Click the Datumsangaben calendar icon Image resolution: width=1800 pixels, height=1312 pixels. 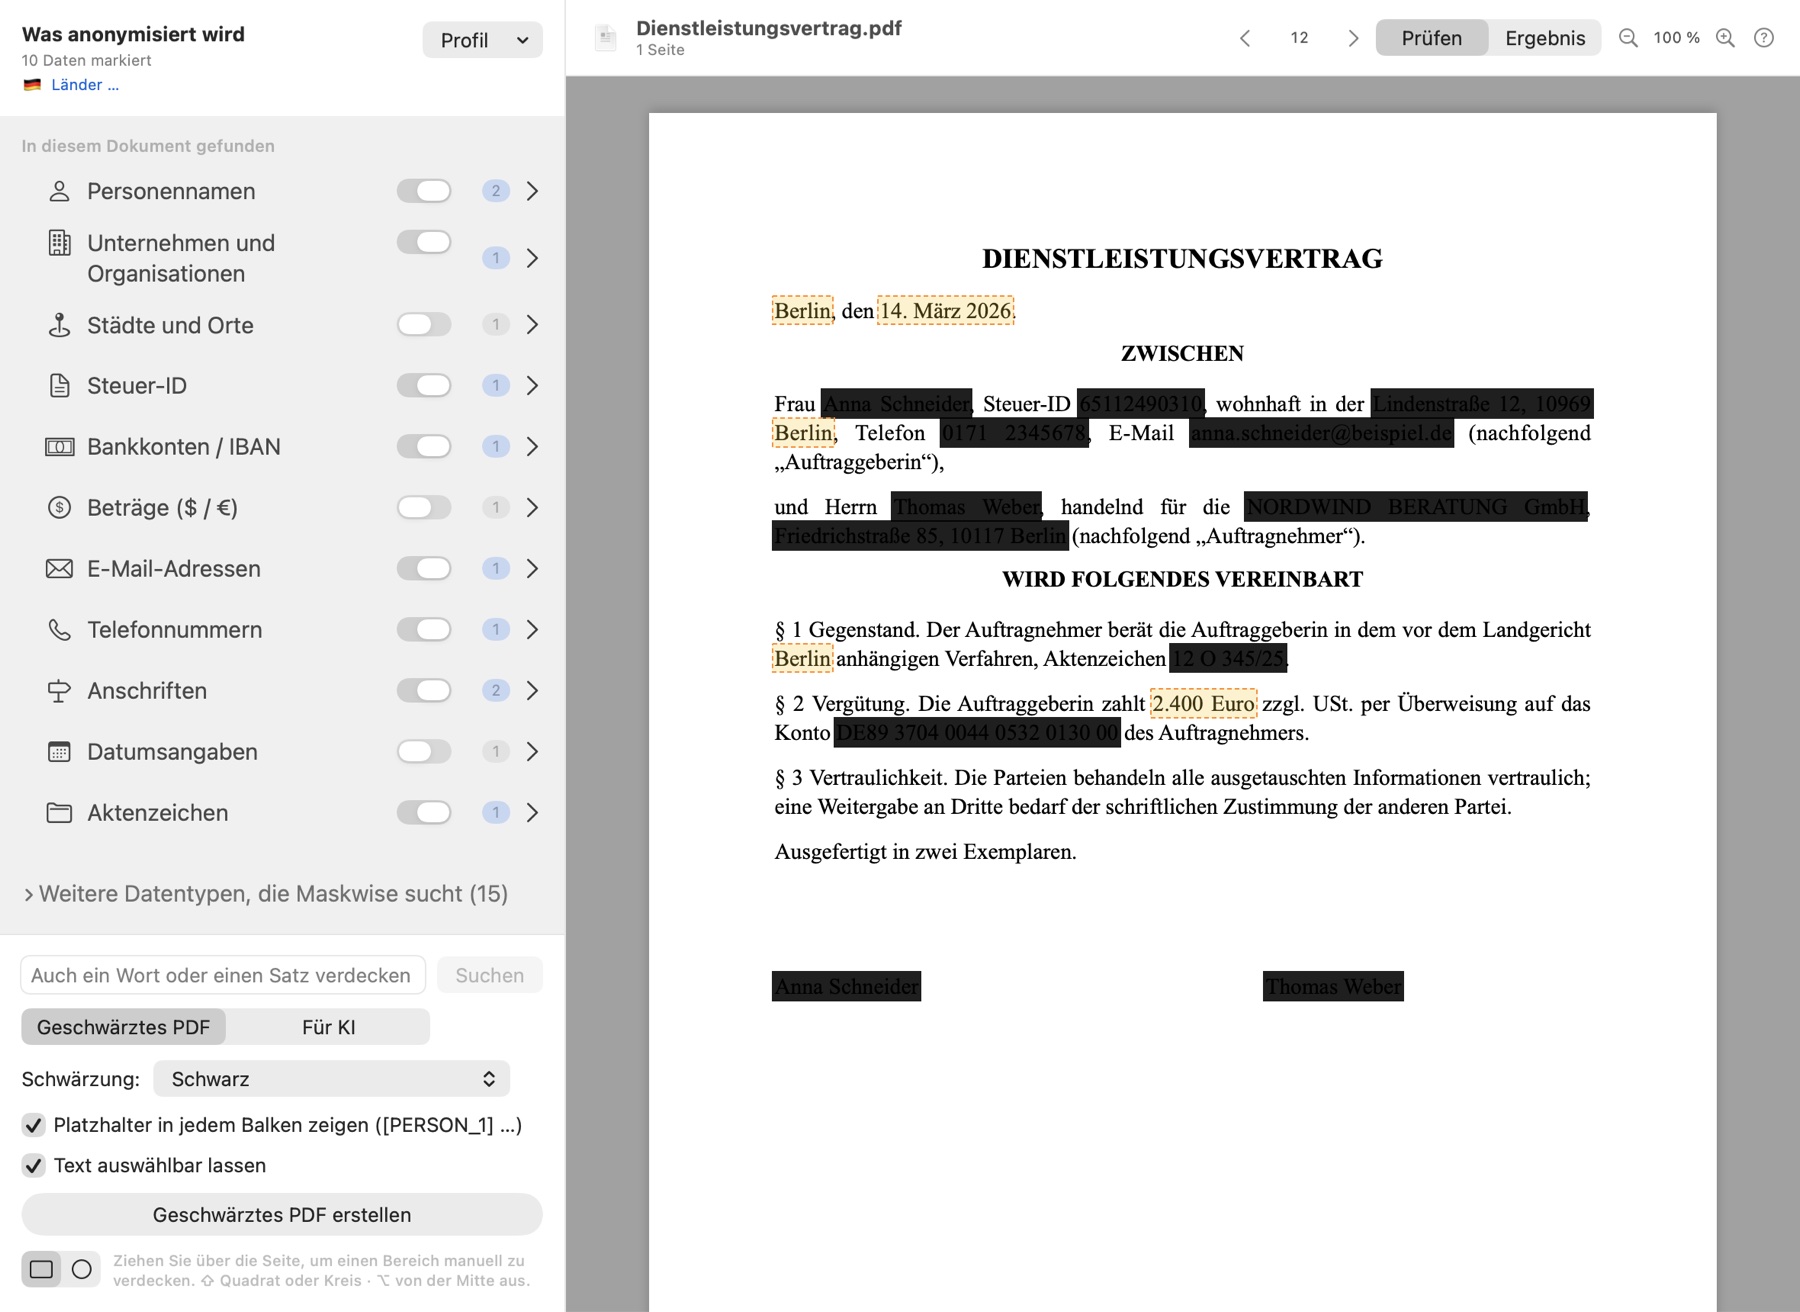coord(59,752)
